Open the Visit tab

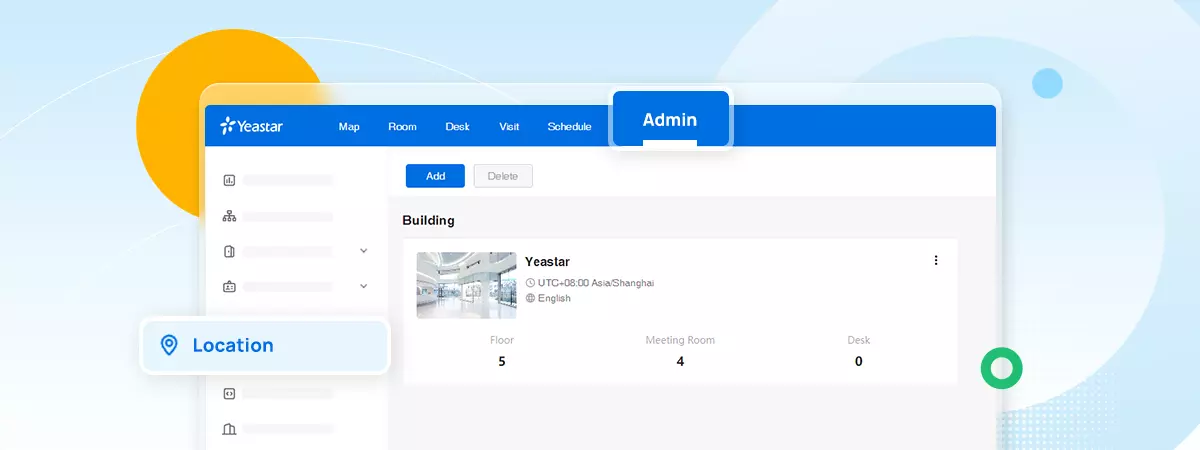(509, 126)
